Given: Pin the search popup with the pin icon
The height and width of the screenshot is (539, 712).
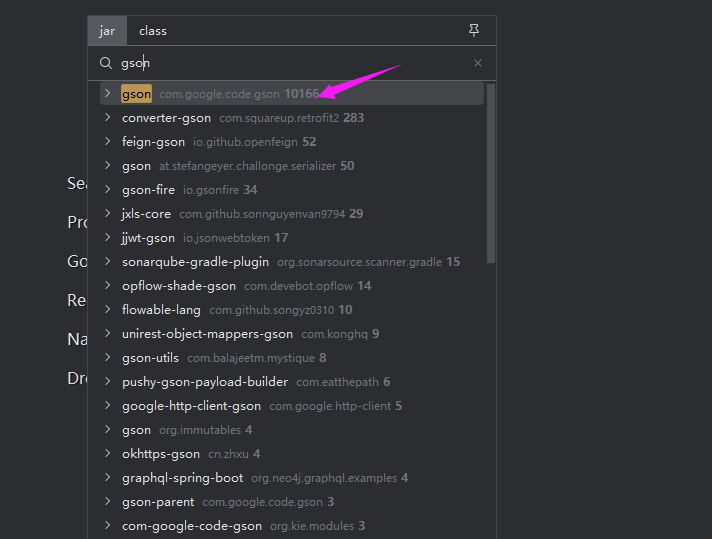Looking at the screenshot, I should tap(474, 30).
